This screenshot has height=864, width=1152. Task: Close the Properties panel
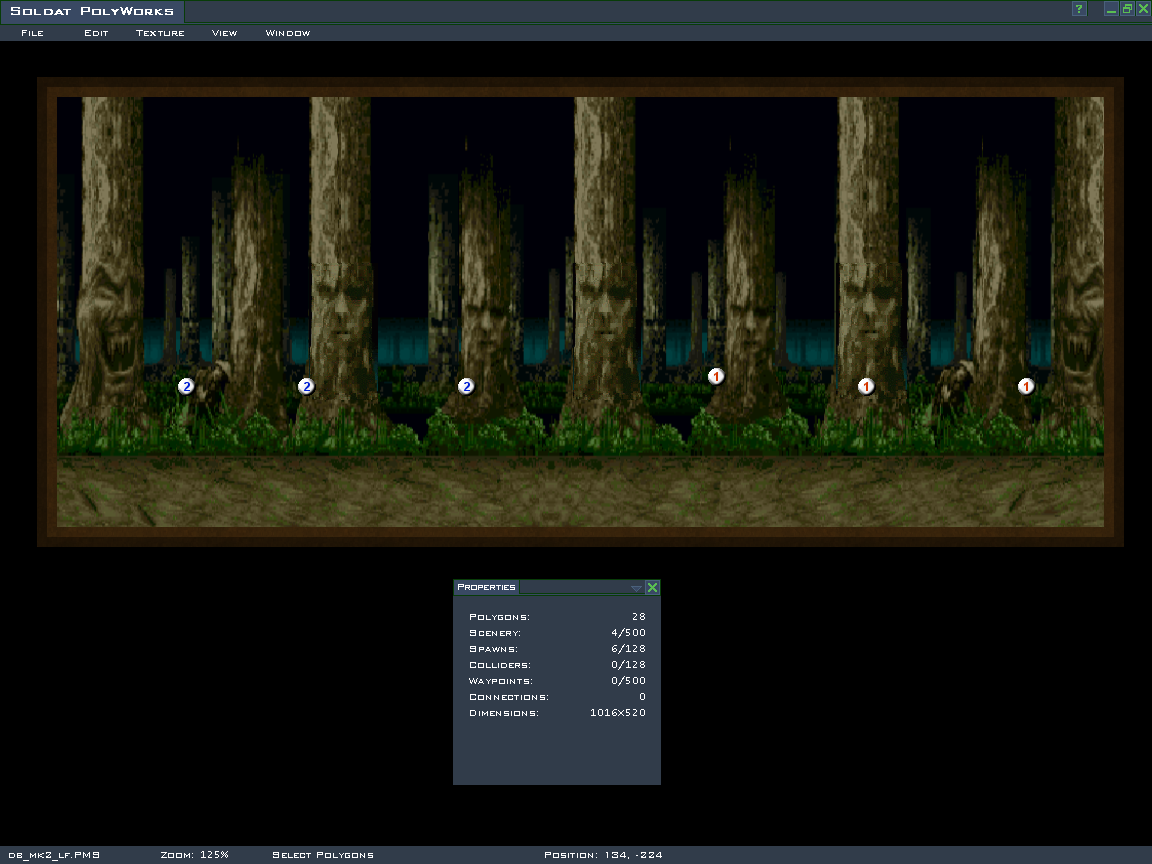tap(653, 588)
